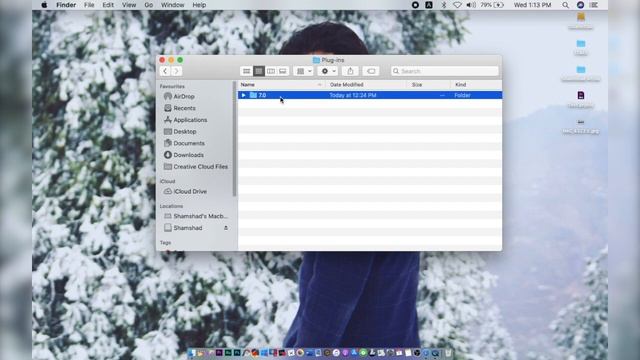The width and height of the screenshot is (640, 360).
Task: Open Desktop in the sidebar
Action: point(184,131)
